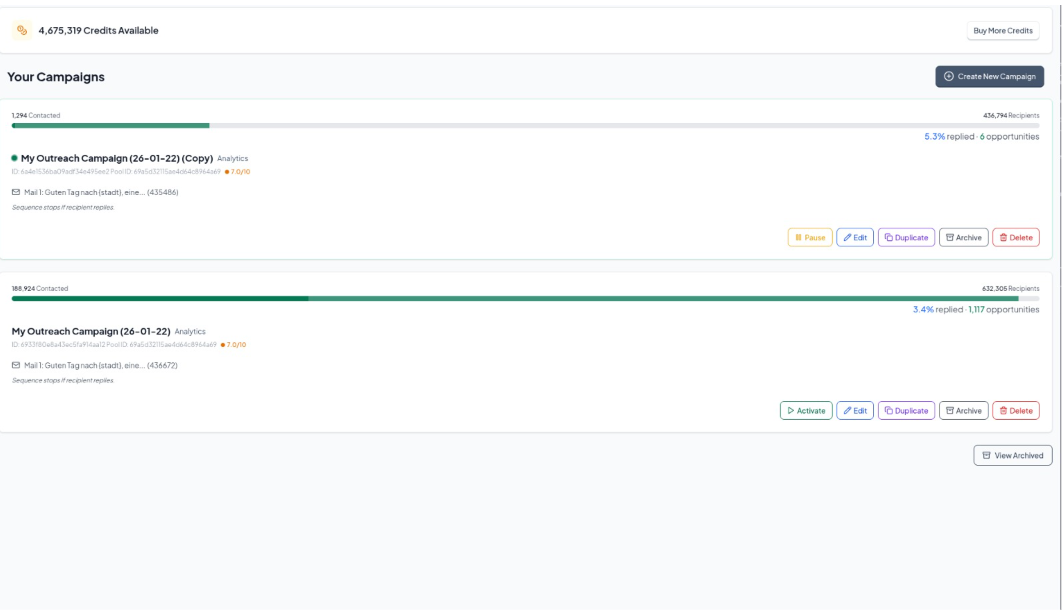
Task: Archive the first campaign (Copy)
Action: pyautogui.click(x=963, y=237)
